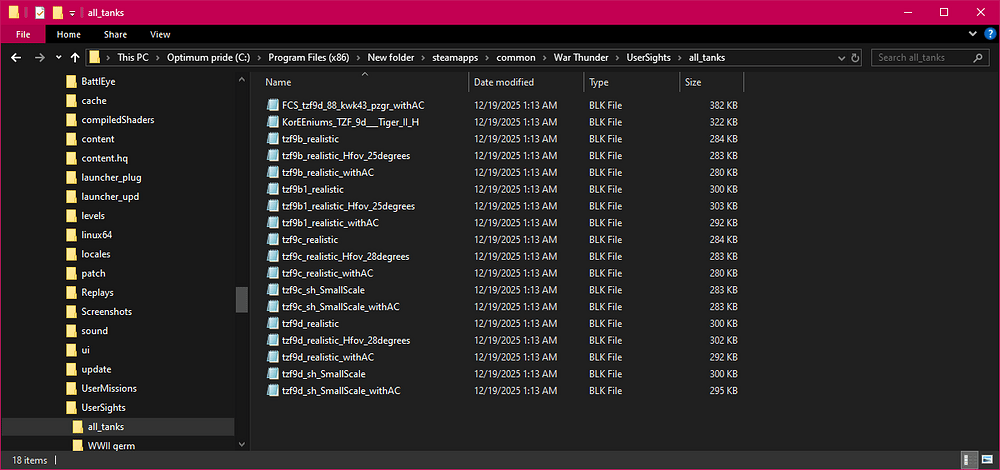Open the View ribbon tab
This screenshot has height=470, width=1000.
point(159,34)
